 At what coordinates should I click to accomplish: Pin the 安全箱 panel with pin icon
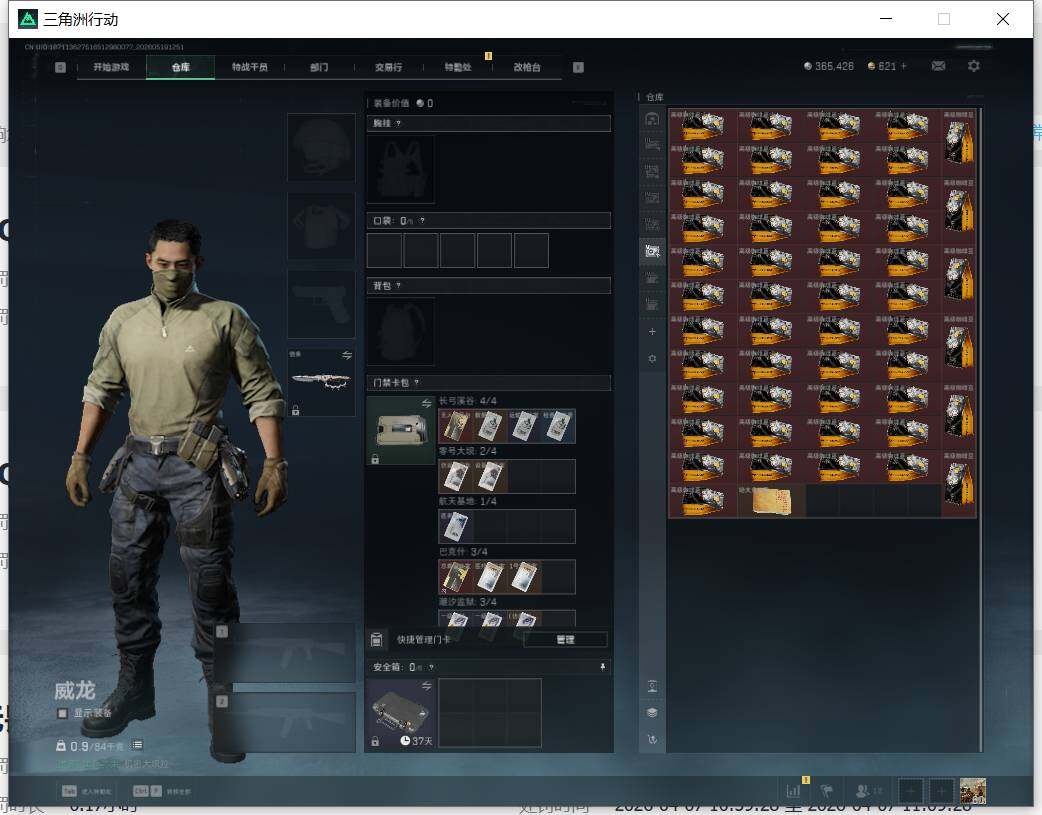pos(603,667)
